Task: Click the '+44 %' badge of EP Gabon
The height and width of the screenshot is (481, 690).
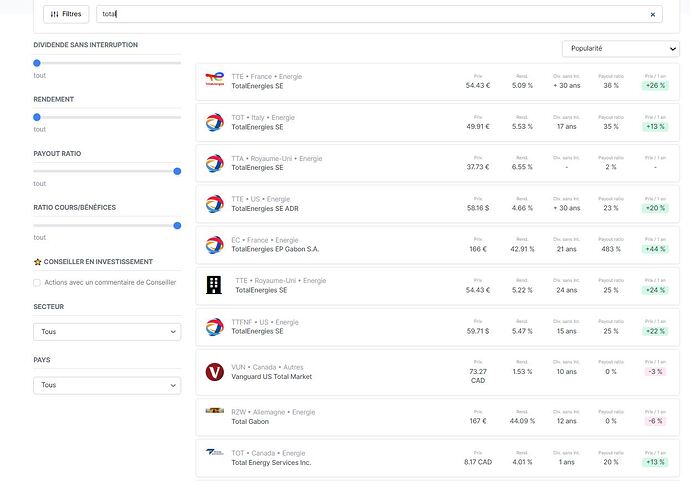Action: (x=655, y=249)
